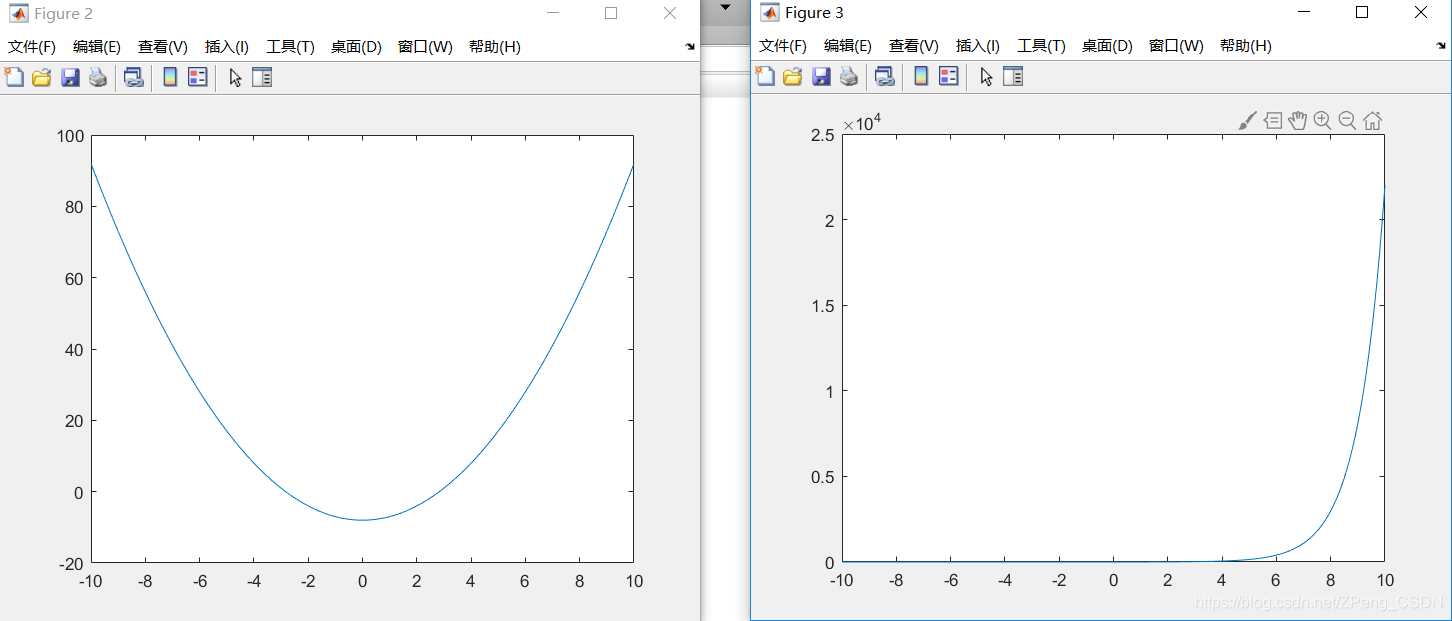Activate zoom out tool on Figure 3 axes
This screenshot has height=621, width=1452.
pyautogui.click(x=1347, y=121)
